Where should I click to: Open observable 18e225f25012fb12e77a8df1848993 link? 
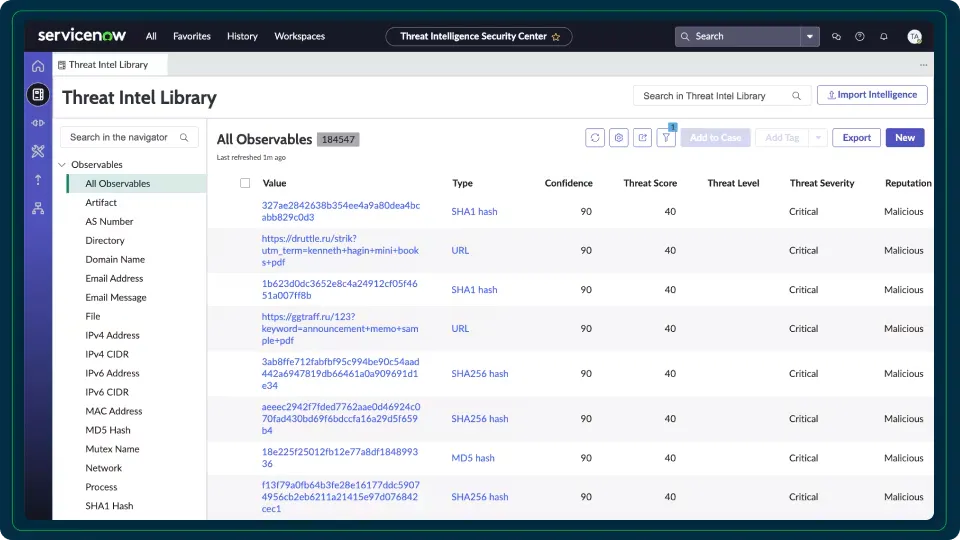click(340, 458)
